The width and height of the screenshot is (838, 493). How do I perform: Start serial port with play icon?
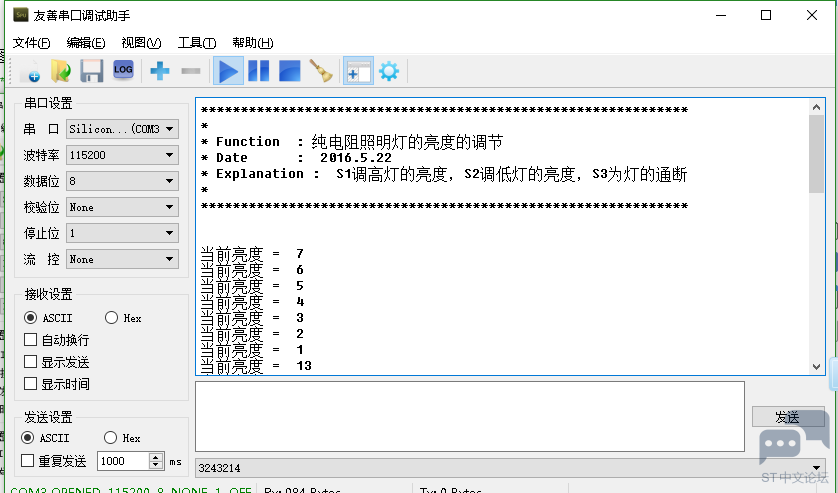(228, 71)
